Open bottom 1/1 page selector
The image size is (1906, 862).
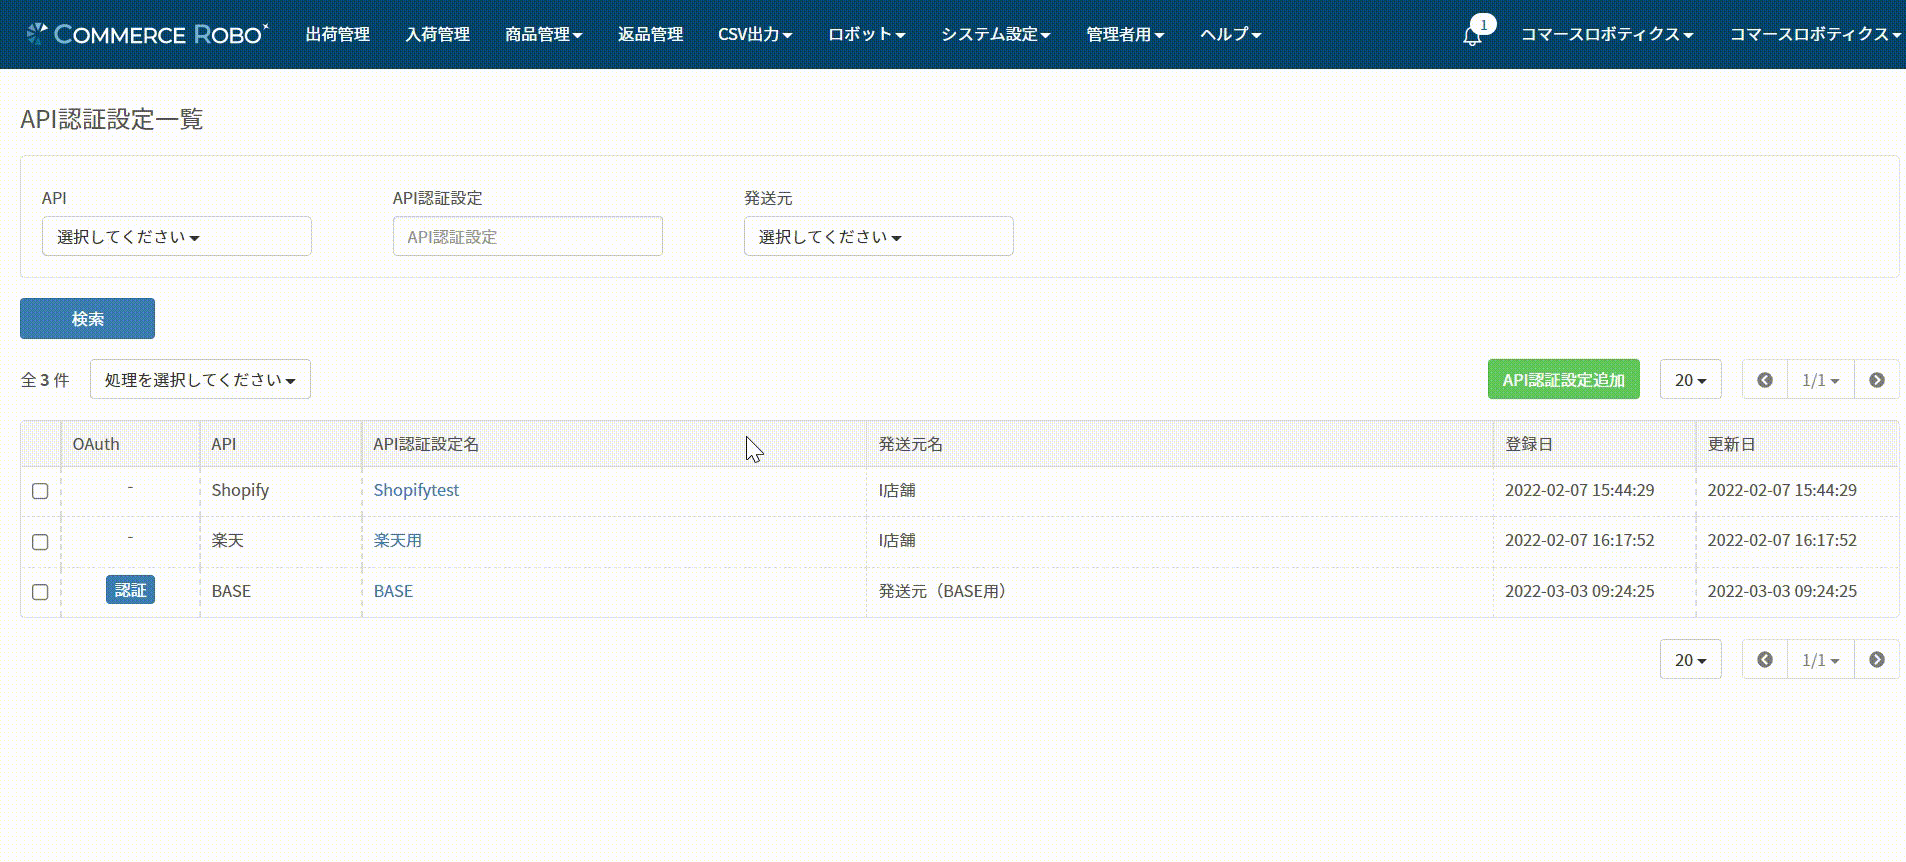[x=1820, y=660]
